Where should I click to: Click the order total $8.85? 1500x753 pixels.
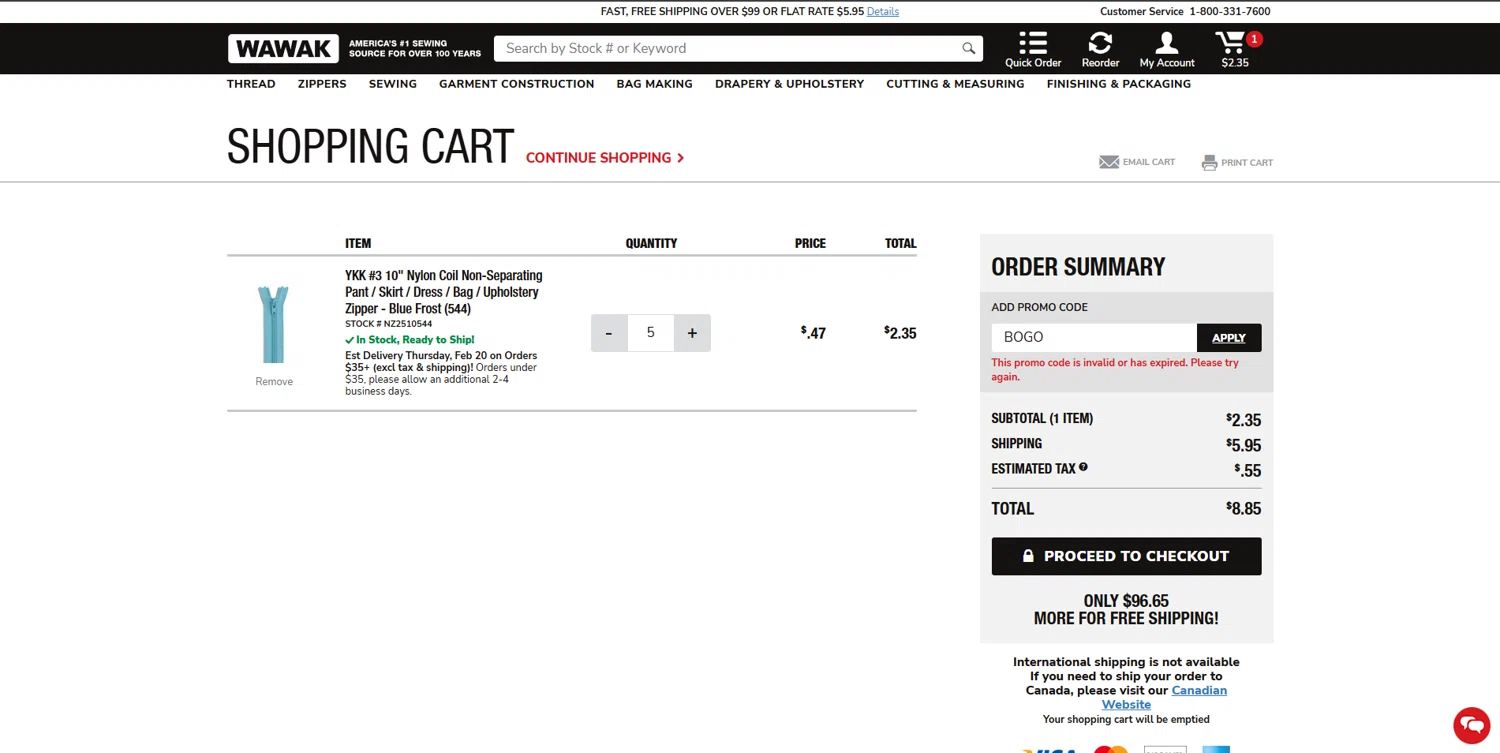(x=1244, y=508)
